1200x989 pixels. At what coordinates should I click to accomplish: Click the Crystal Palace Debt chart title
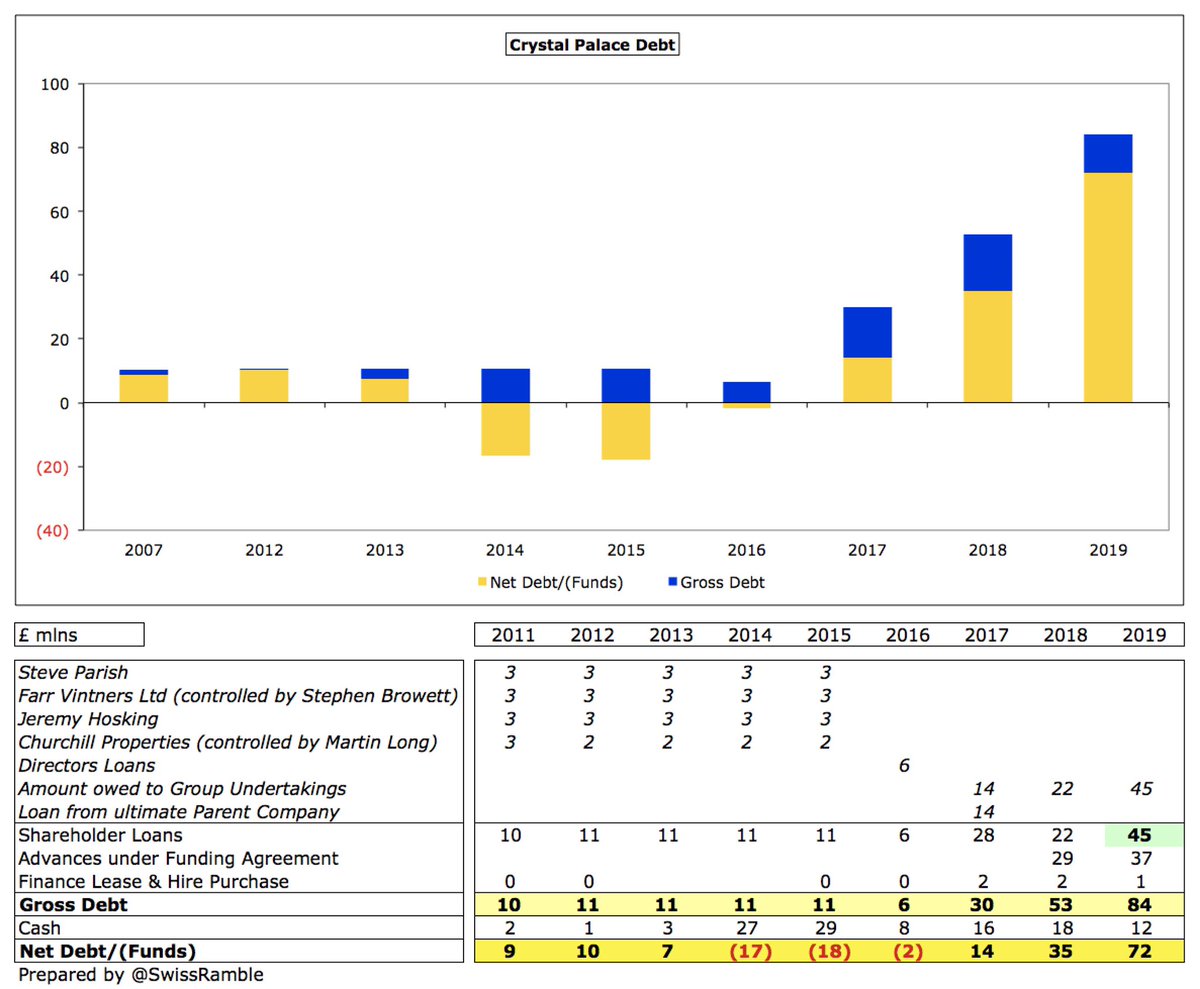click(x=594, y=45)
